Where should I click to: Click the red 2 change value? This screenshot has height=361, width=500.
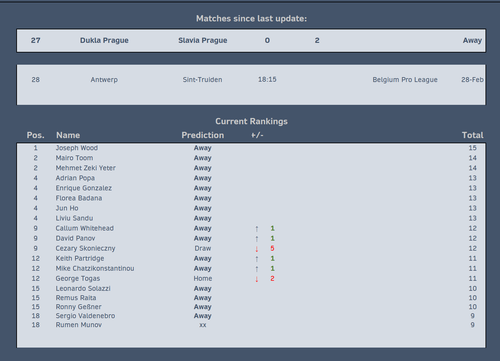(272, 278)
